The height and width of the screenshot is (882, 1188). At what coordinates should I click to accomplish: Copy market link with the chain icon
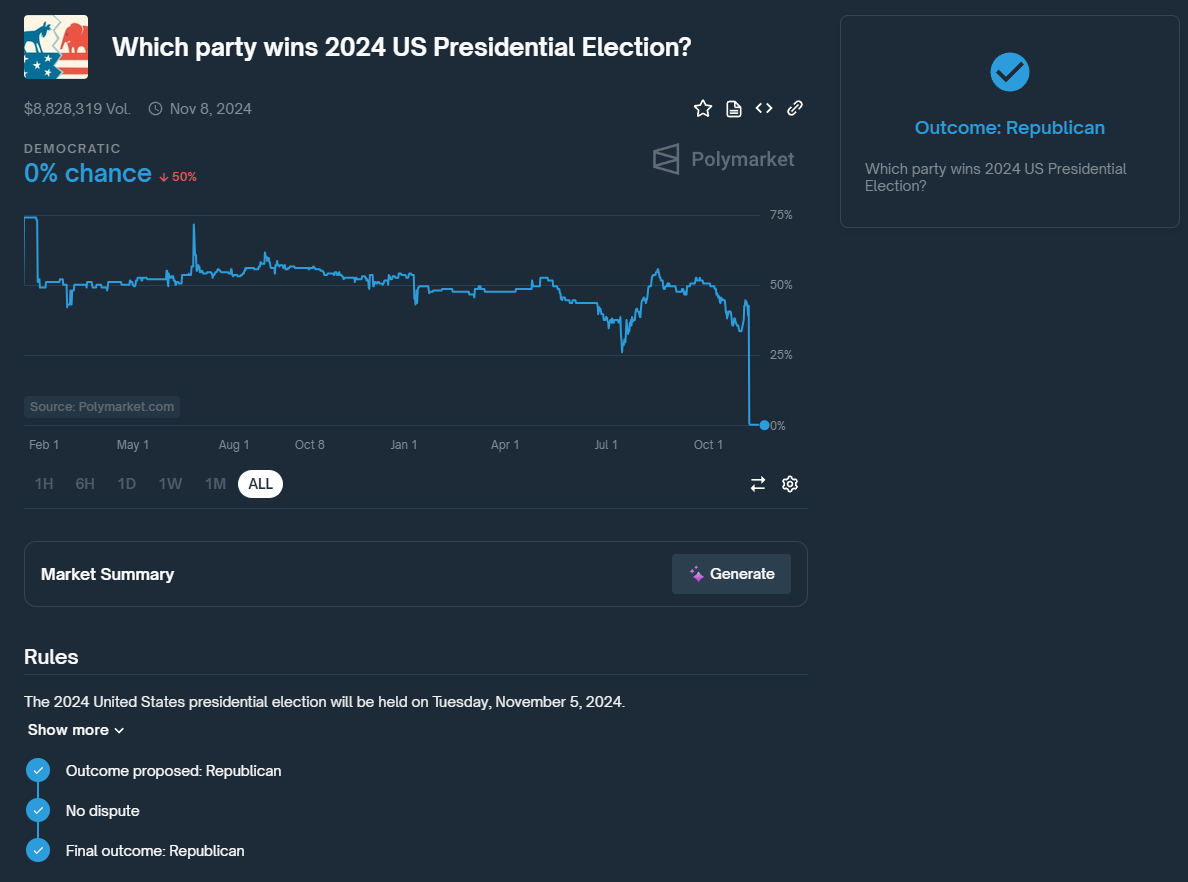click(x=795, y=108)
